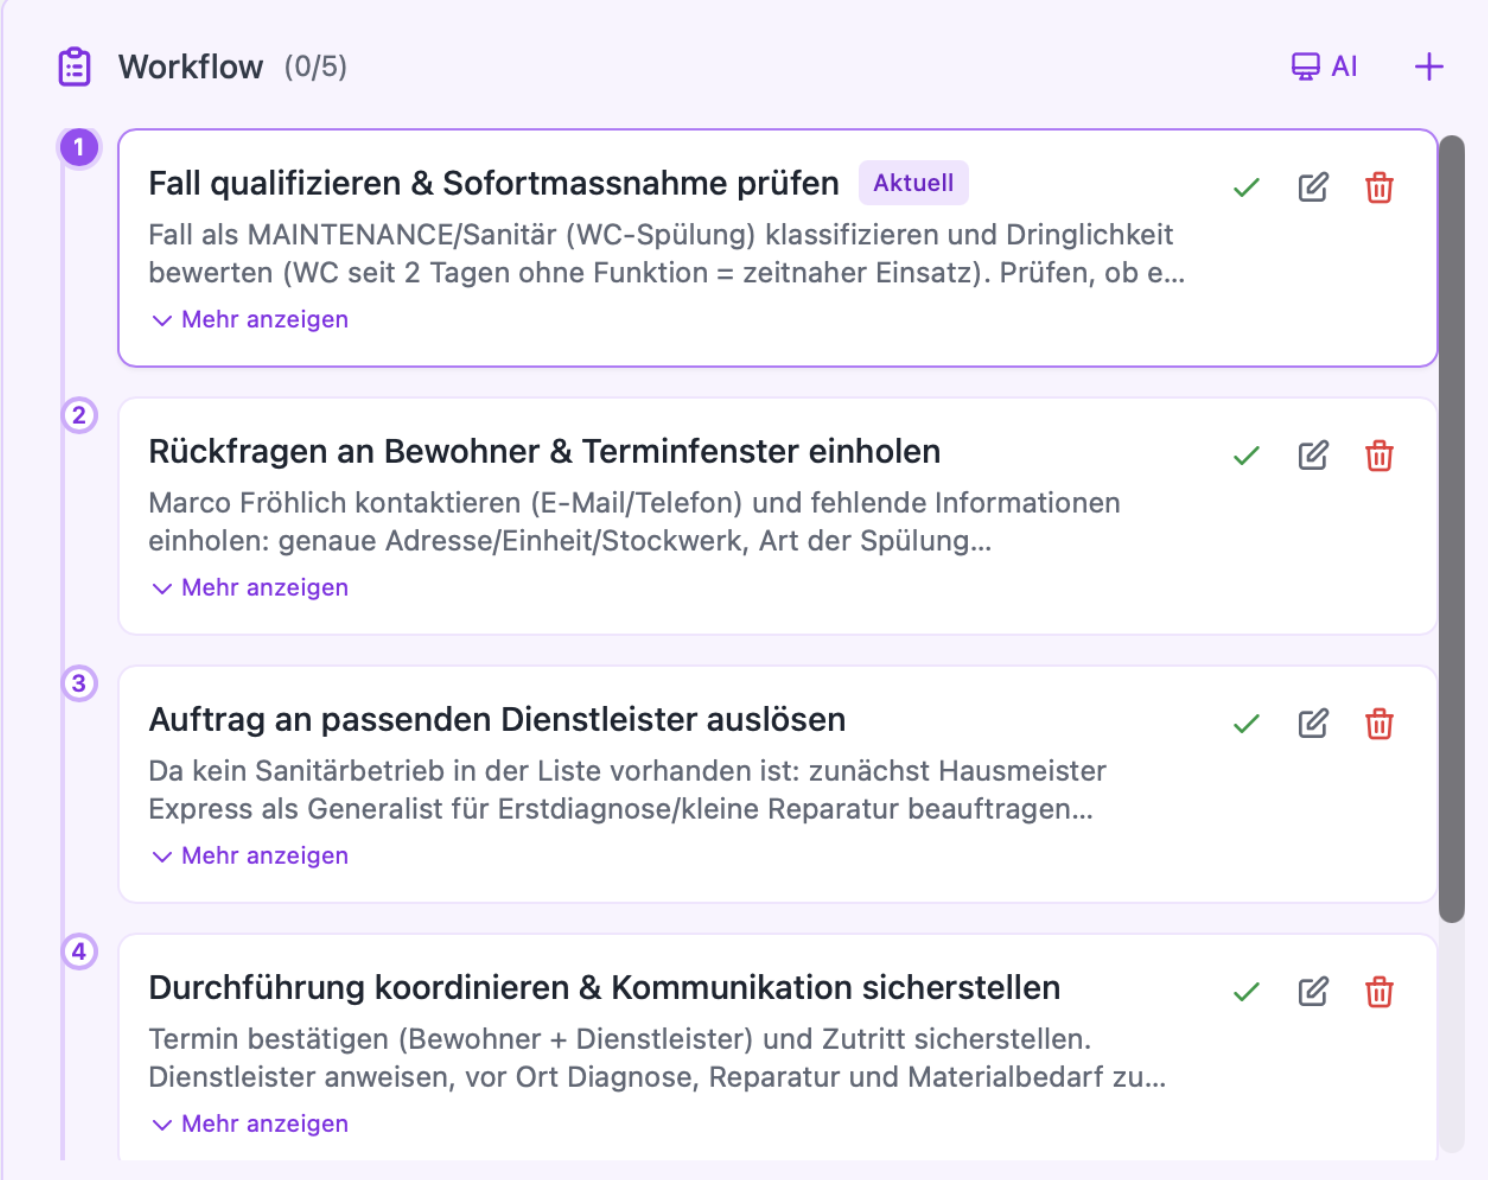The height and width of the screenshot is (1180, 1488).
Task: Mark 'Fall qualifizieren & Sofortmassnahme prüfen' as done
Action: coord(1246,187)
